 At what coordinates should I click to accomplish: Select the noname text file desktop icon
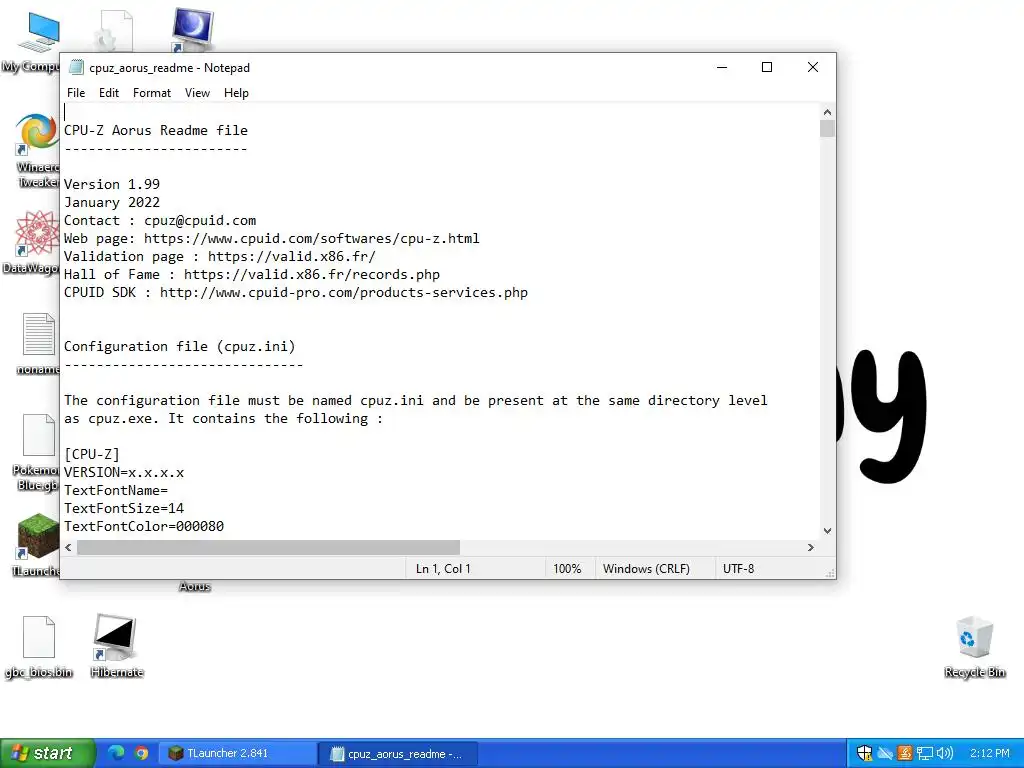[x=39, y=343]
